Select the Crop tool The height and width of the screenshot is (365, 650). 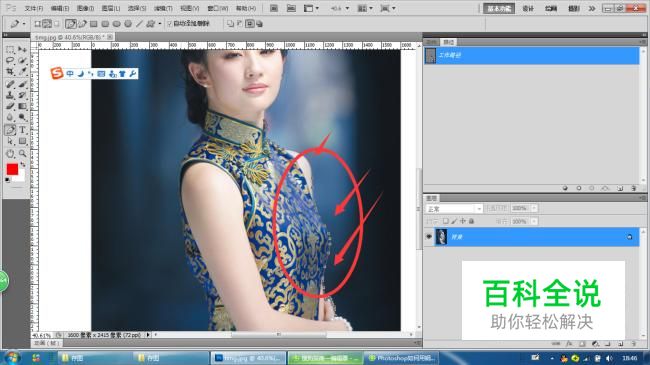10,71
